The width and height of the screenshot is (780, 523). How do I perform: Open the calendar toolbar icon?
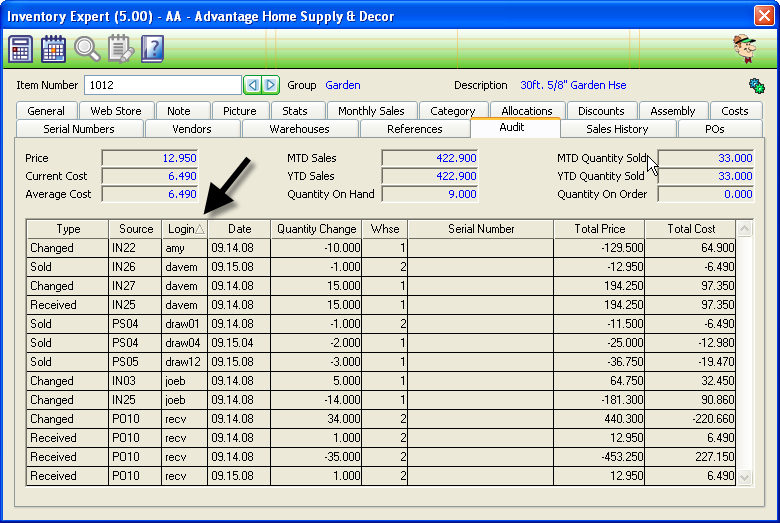(x=54, y=48)
